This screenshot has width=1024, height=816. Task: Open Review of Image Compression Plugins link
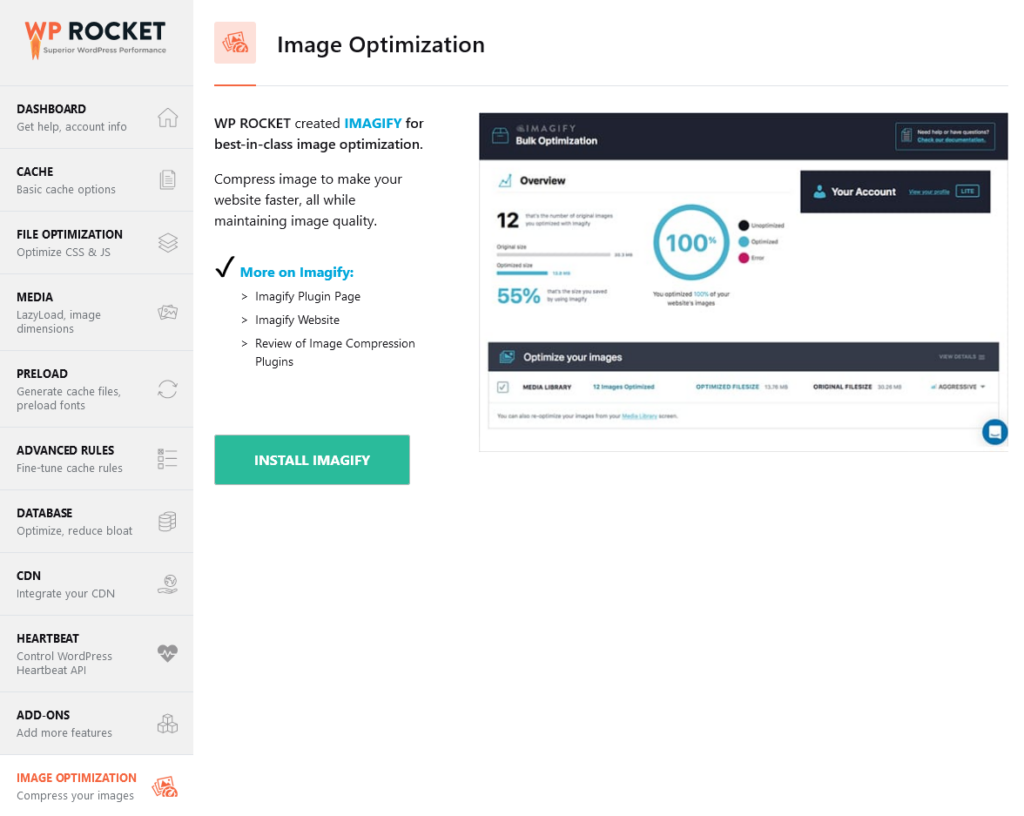click(335, 353)
